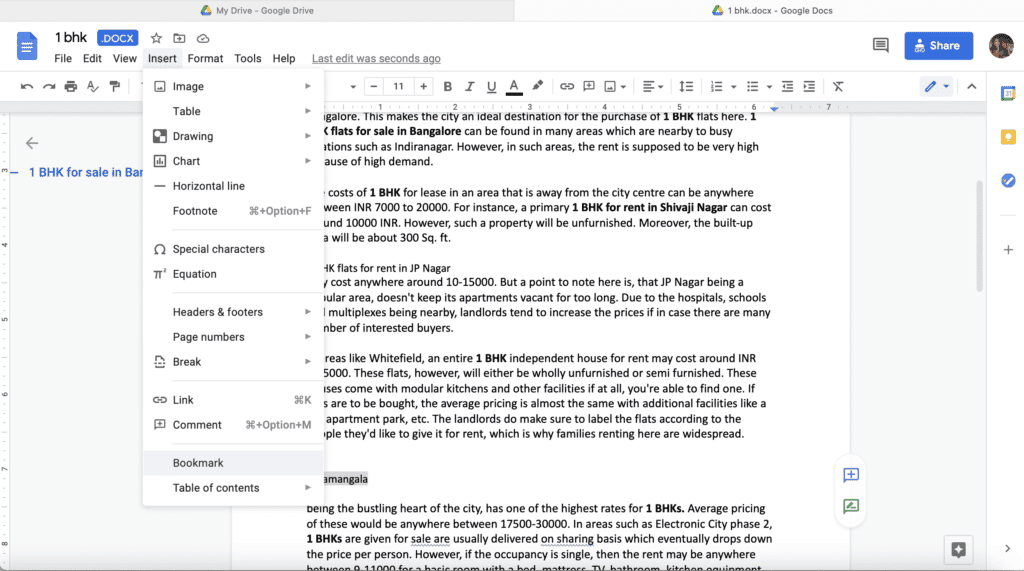Close document outline with back arrow

(x=32, y=143)
